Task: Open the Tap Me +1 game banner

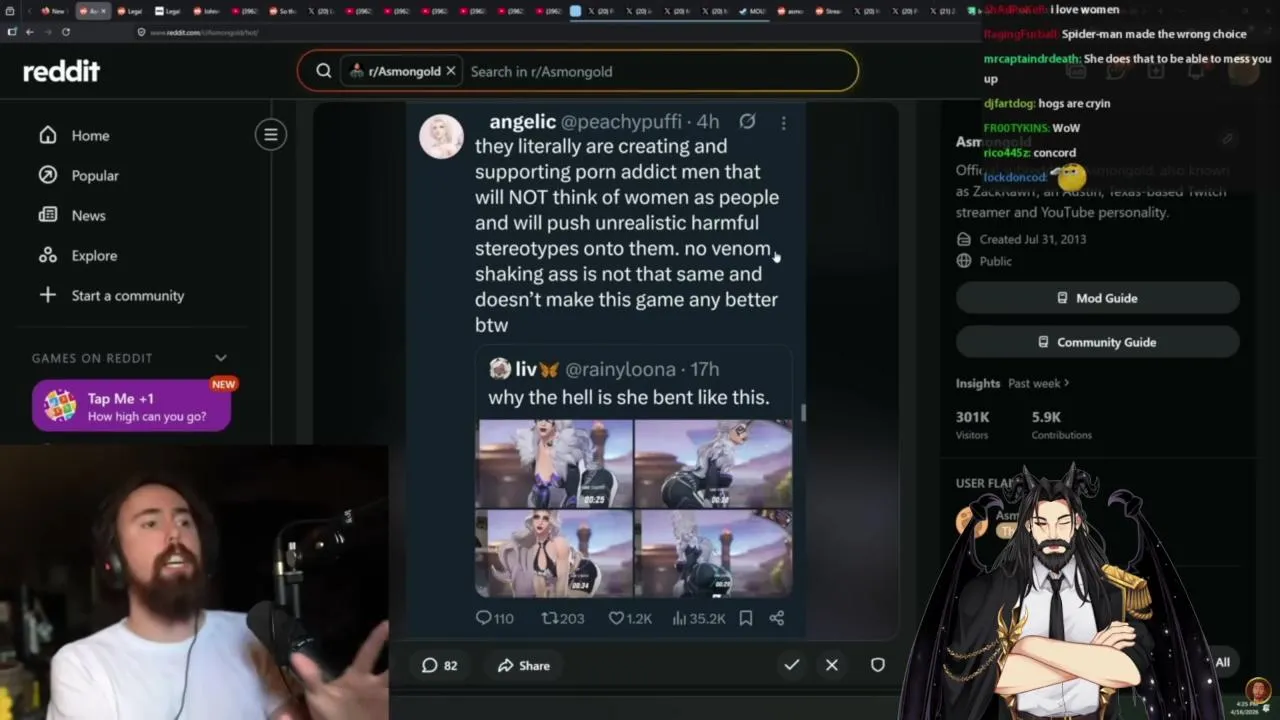Action: [131, 406]
